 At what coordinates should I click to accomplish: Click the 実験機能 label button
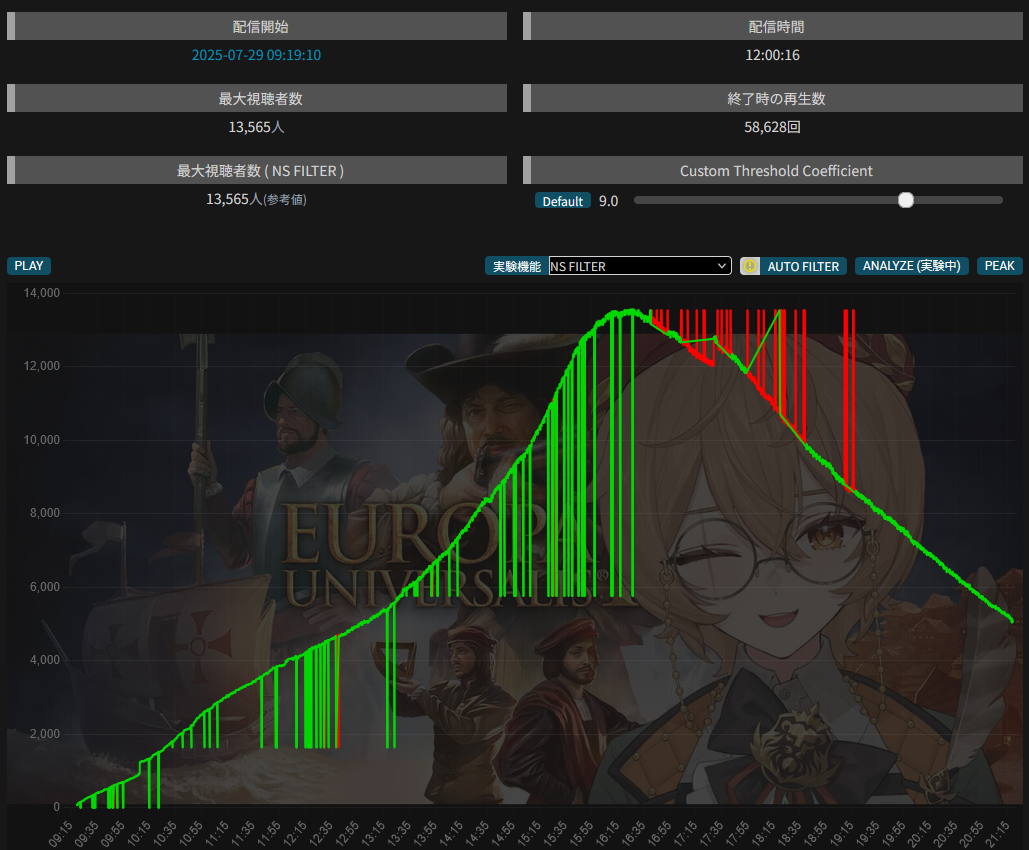tap(516, 266)
